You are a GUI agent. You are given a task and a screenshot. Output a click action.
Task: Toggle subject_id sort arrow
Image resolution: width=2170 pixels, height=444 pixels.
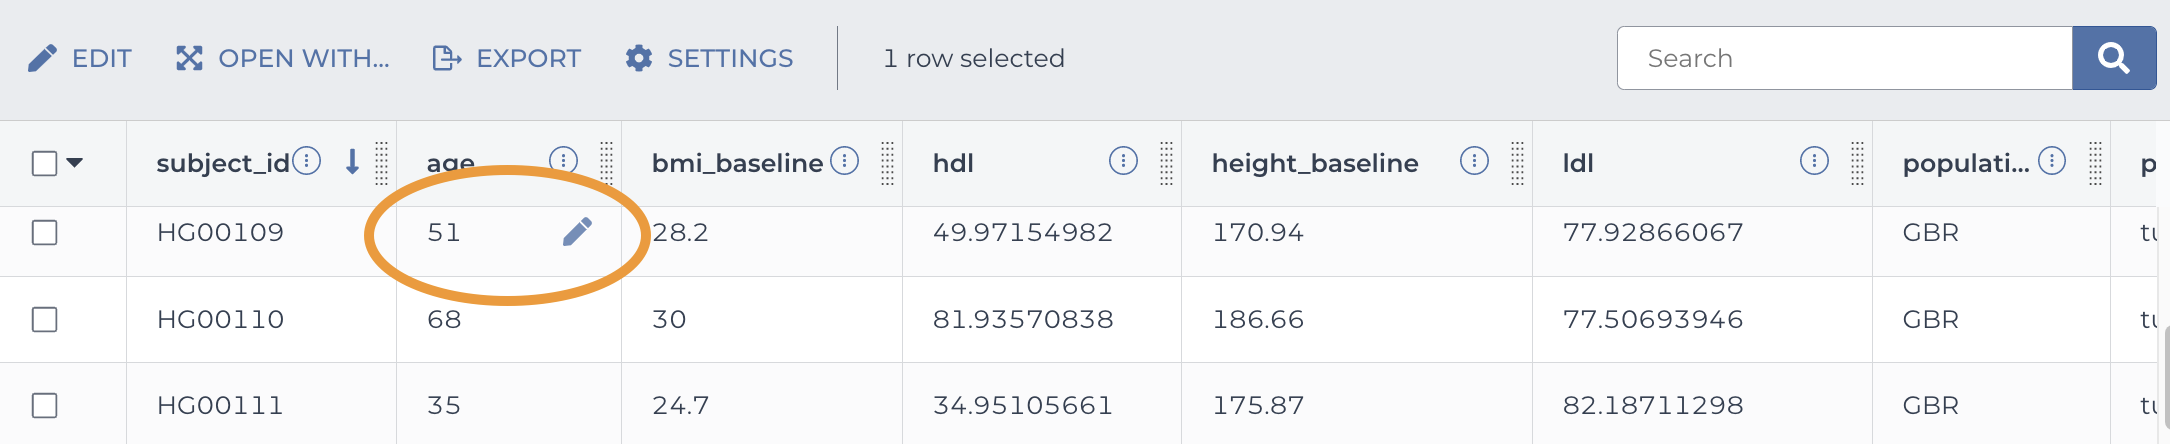coord(352,161)
